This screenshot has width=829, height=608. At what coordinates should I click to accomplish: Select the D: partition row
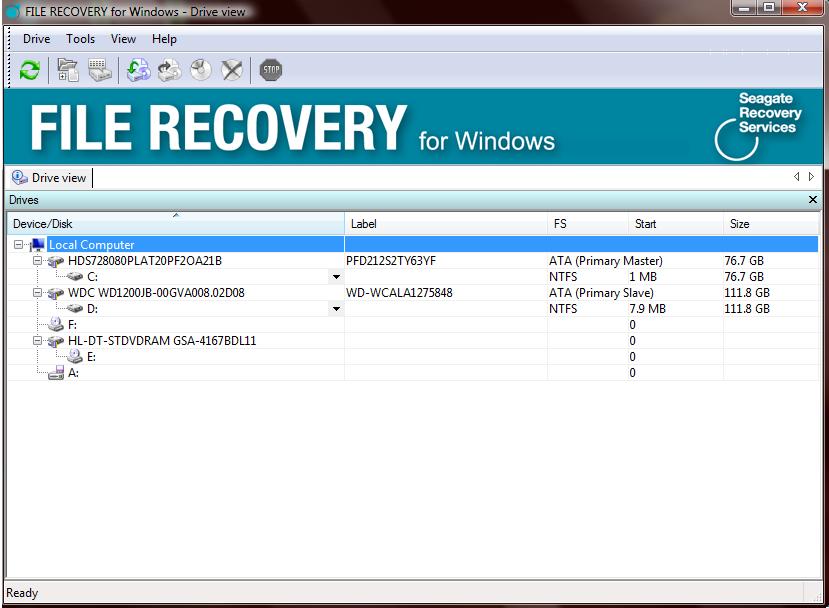413,309
